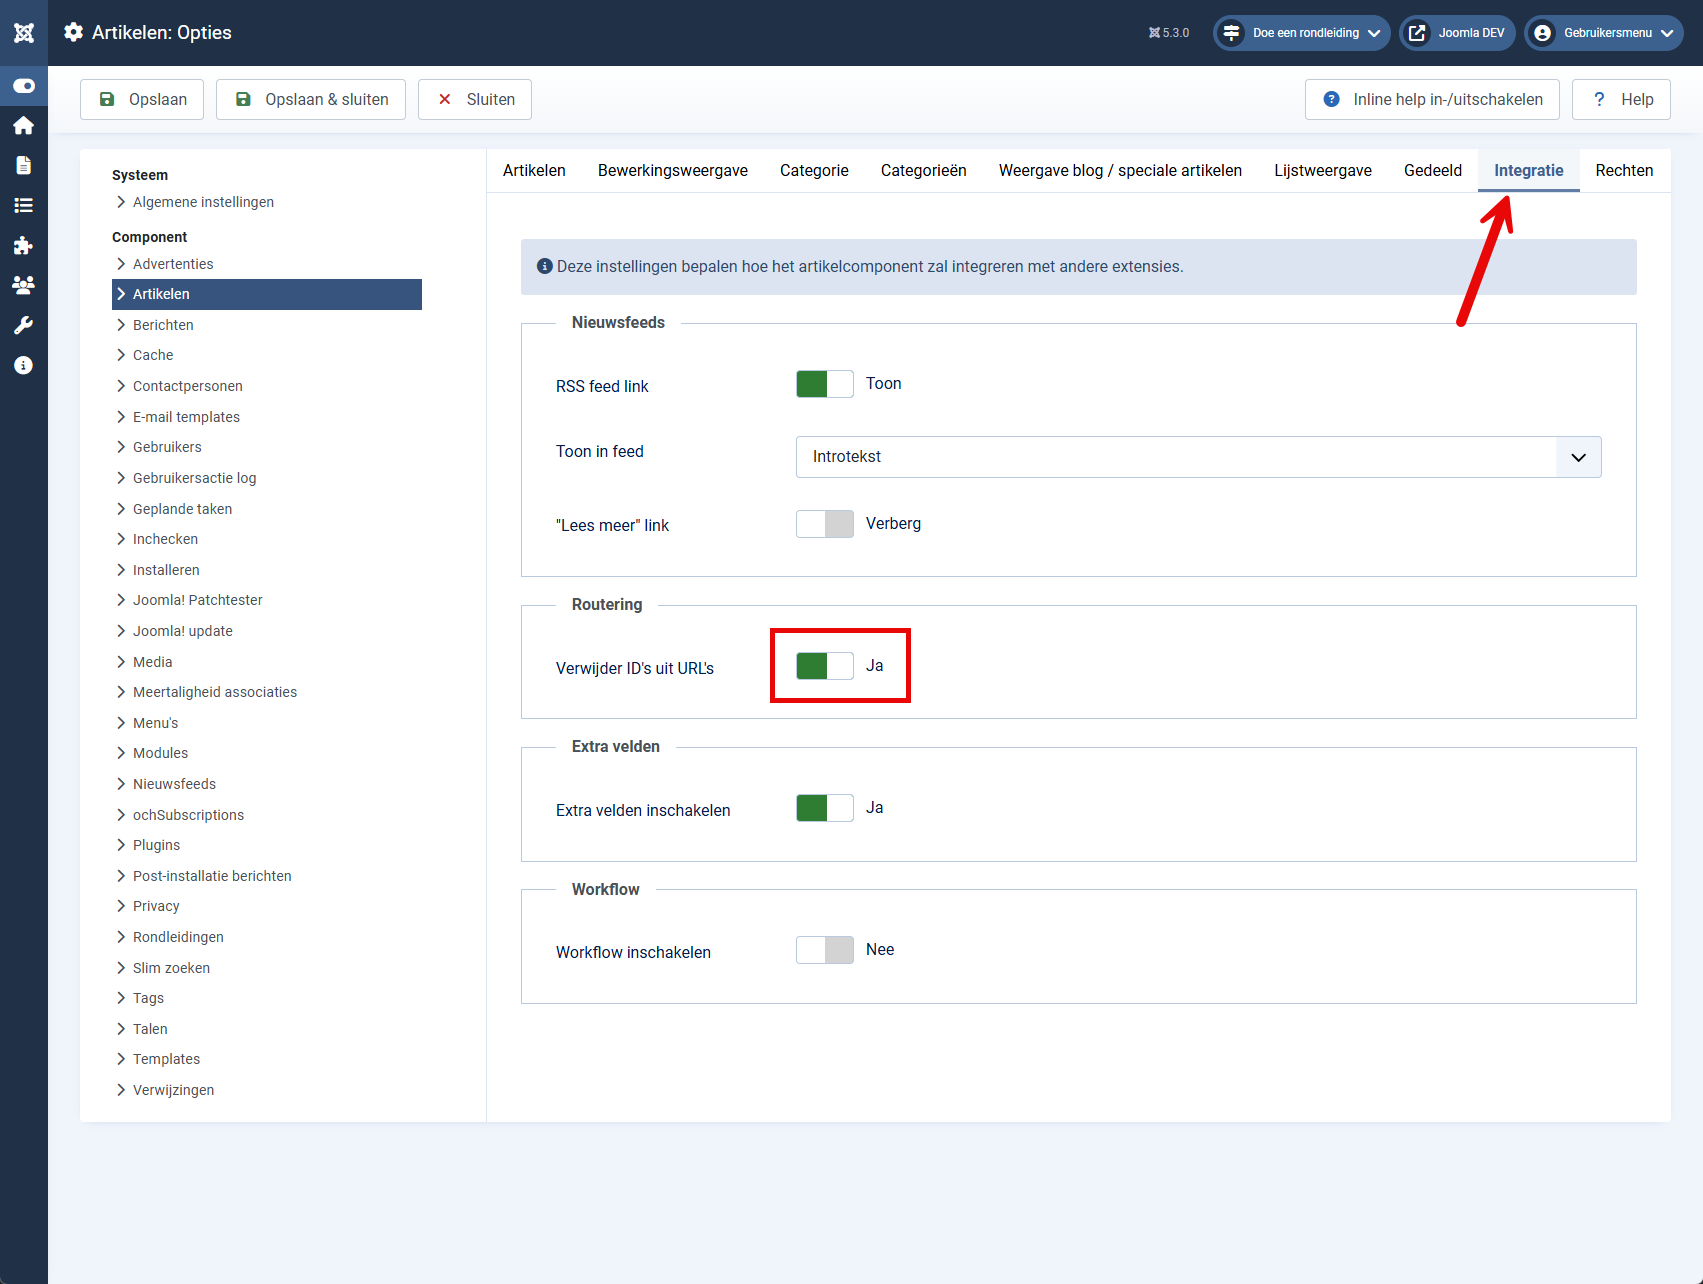Click the Joomla logo icon
This screenshot has width=1703, height=1284.
coord(23,32)
